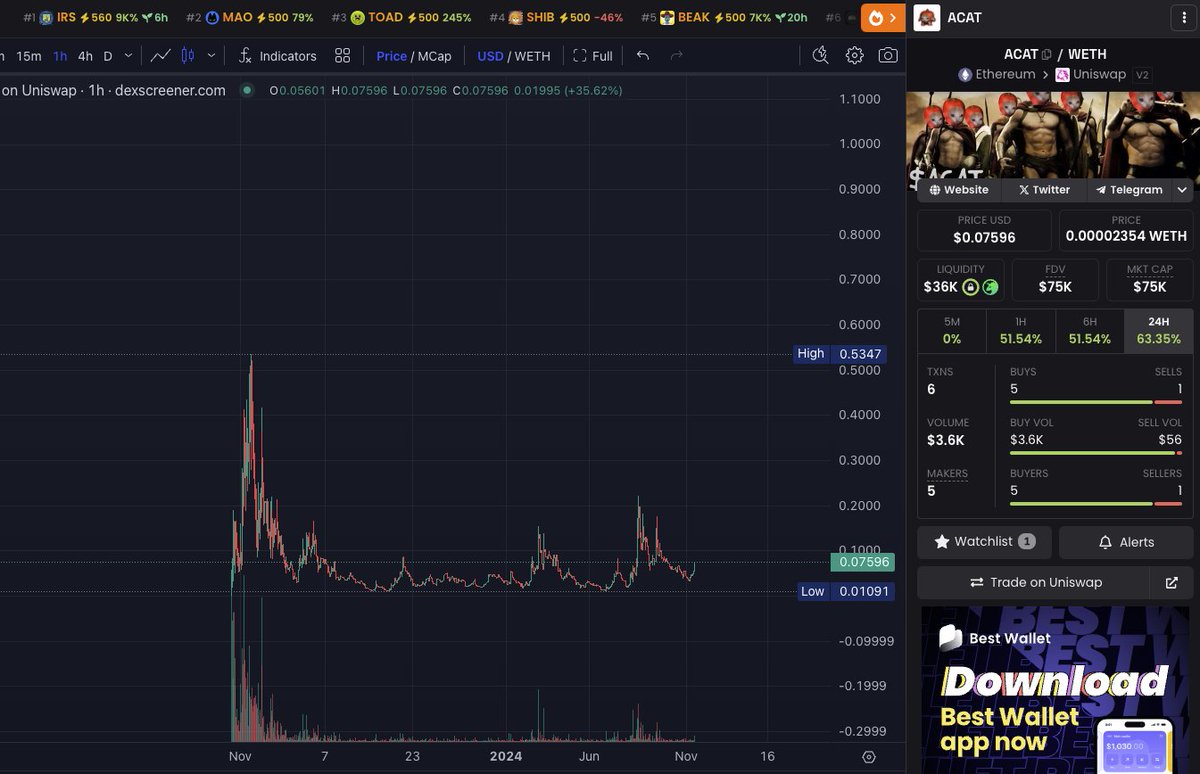The image size is (1200, 774).
Task: Click the High 0.5347 price label
Action: click(x=840, y=354)
